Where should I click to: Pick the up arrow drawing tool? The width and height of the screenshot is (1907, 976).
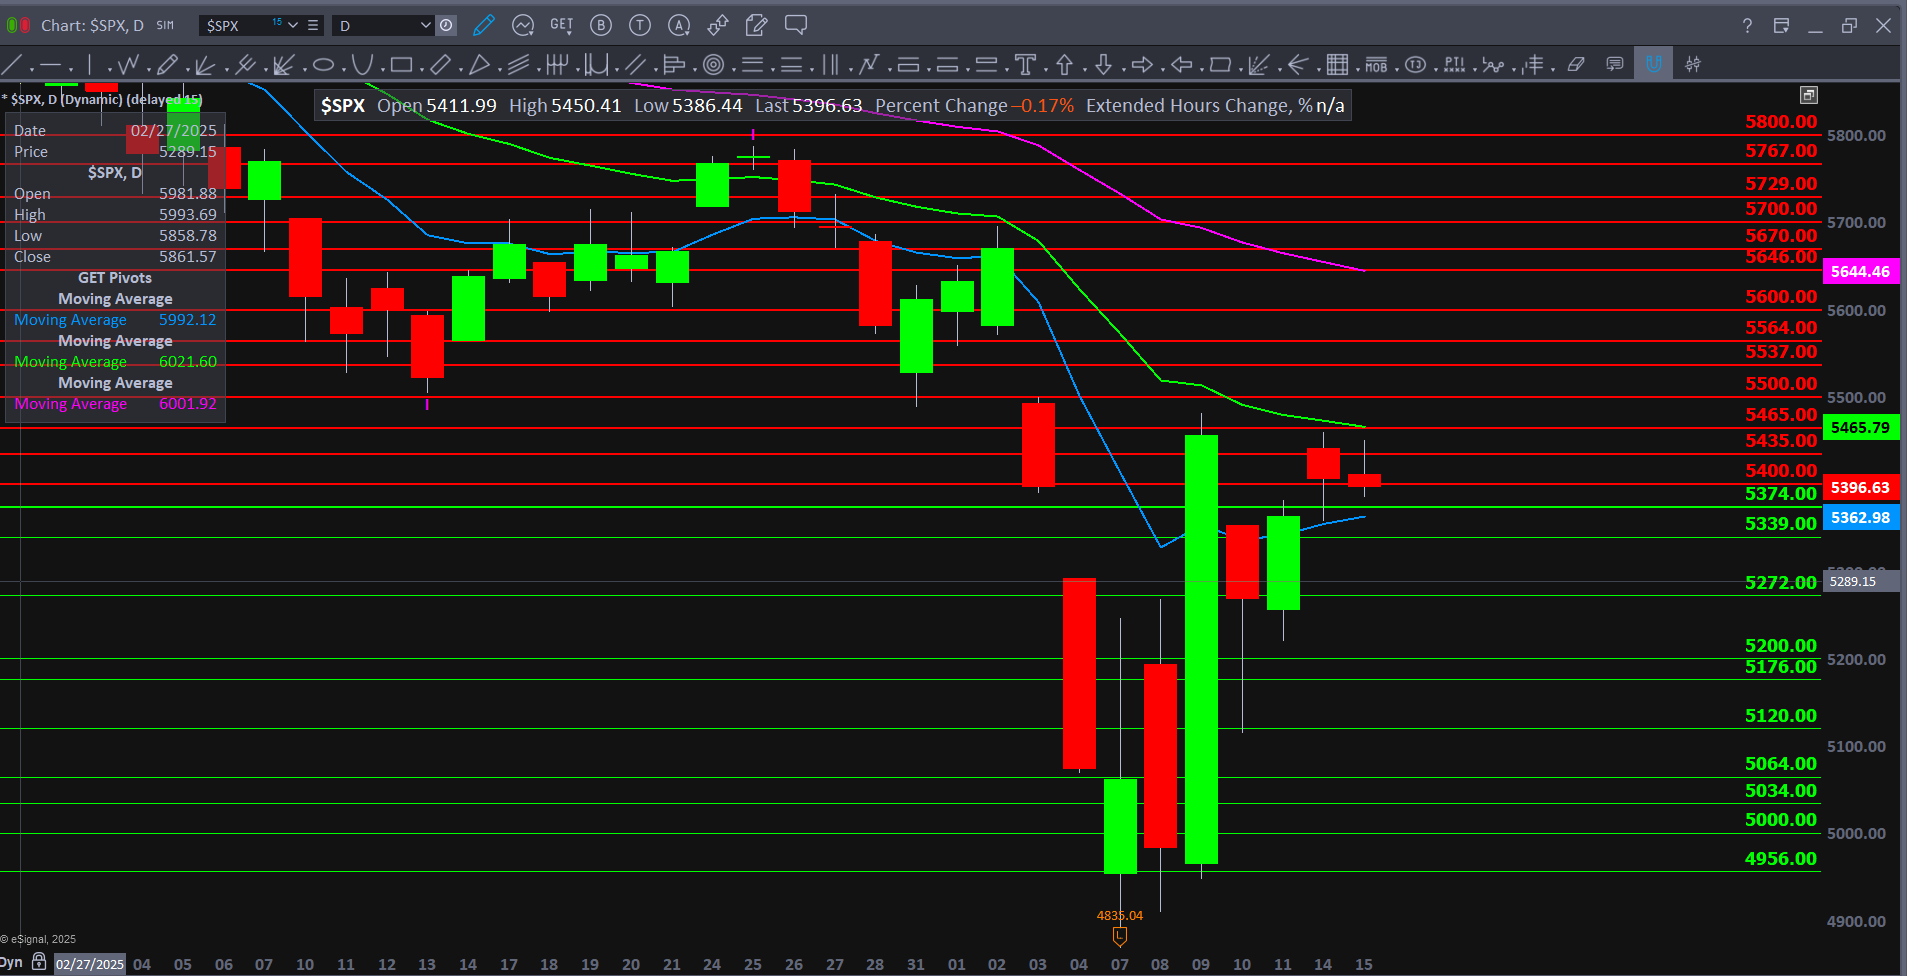1064,66
